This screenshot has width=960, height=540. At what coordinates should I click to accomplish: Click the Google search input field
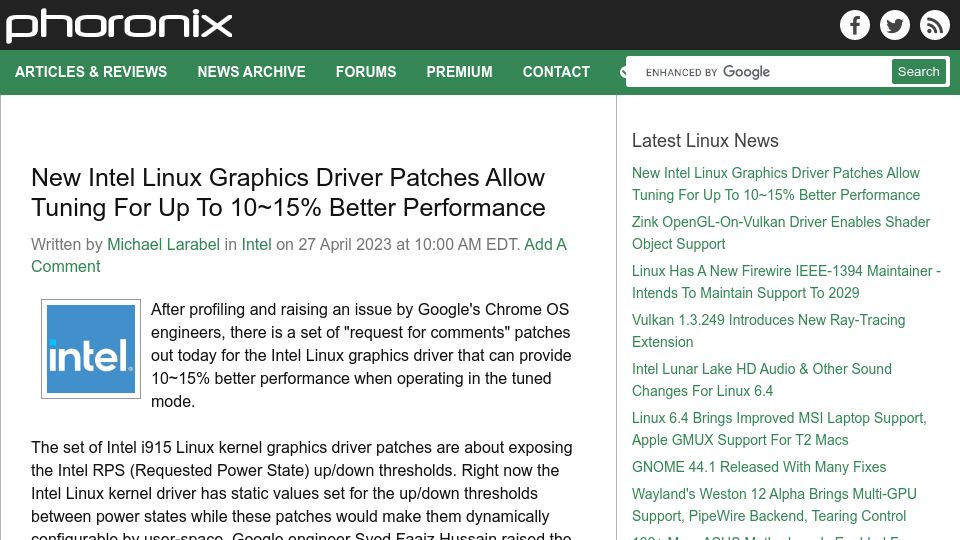pos(759,72)
